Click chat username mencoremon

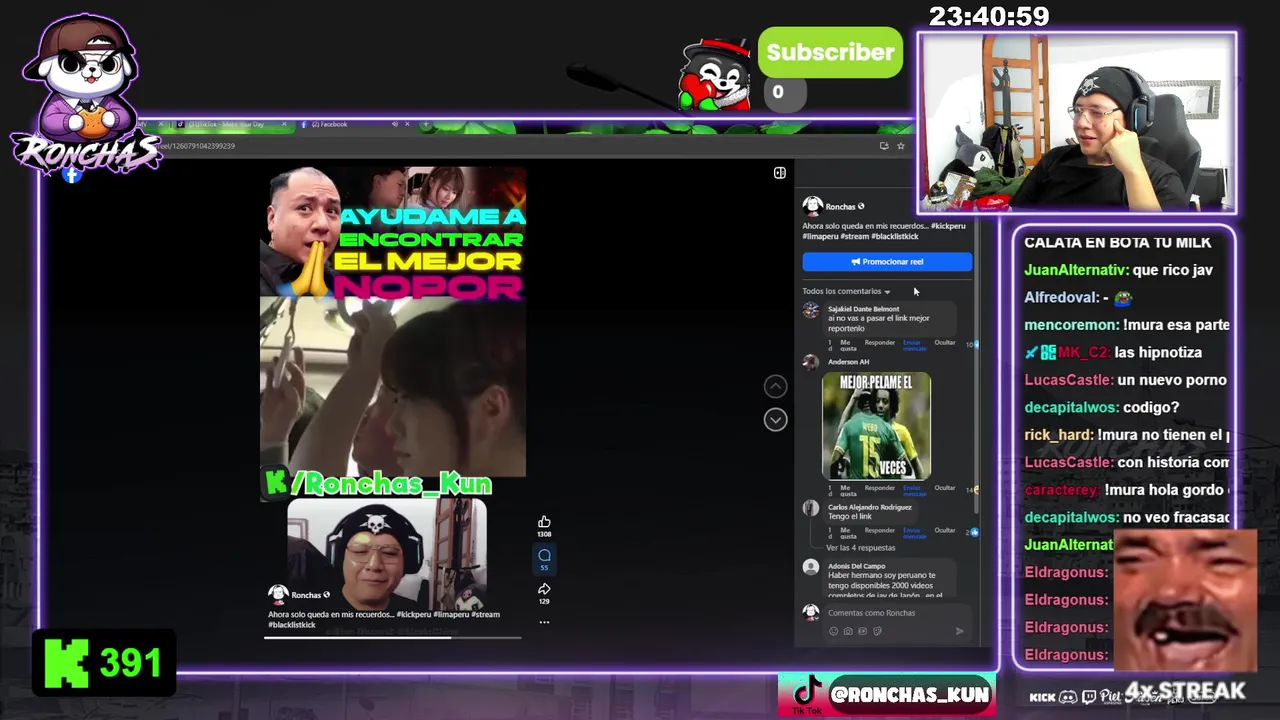click(1070, 325)
